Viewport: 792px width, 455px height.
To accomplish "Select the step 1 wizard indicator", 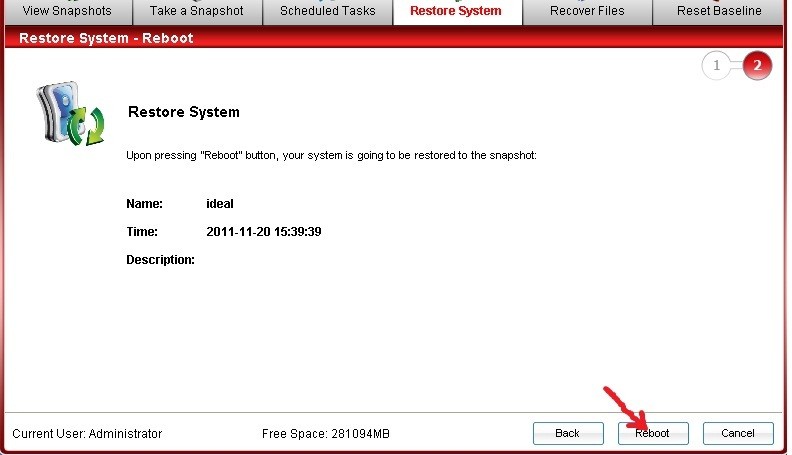I will pos(716,66).
